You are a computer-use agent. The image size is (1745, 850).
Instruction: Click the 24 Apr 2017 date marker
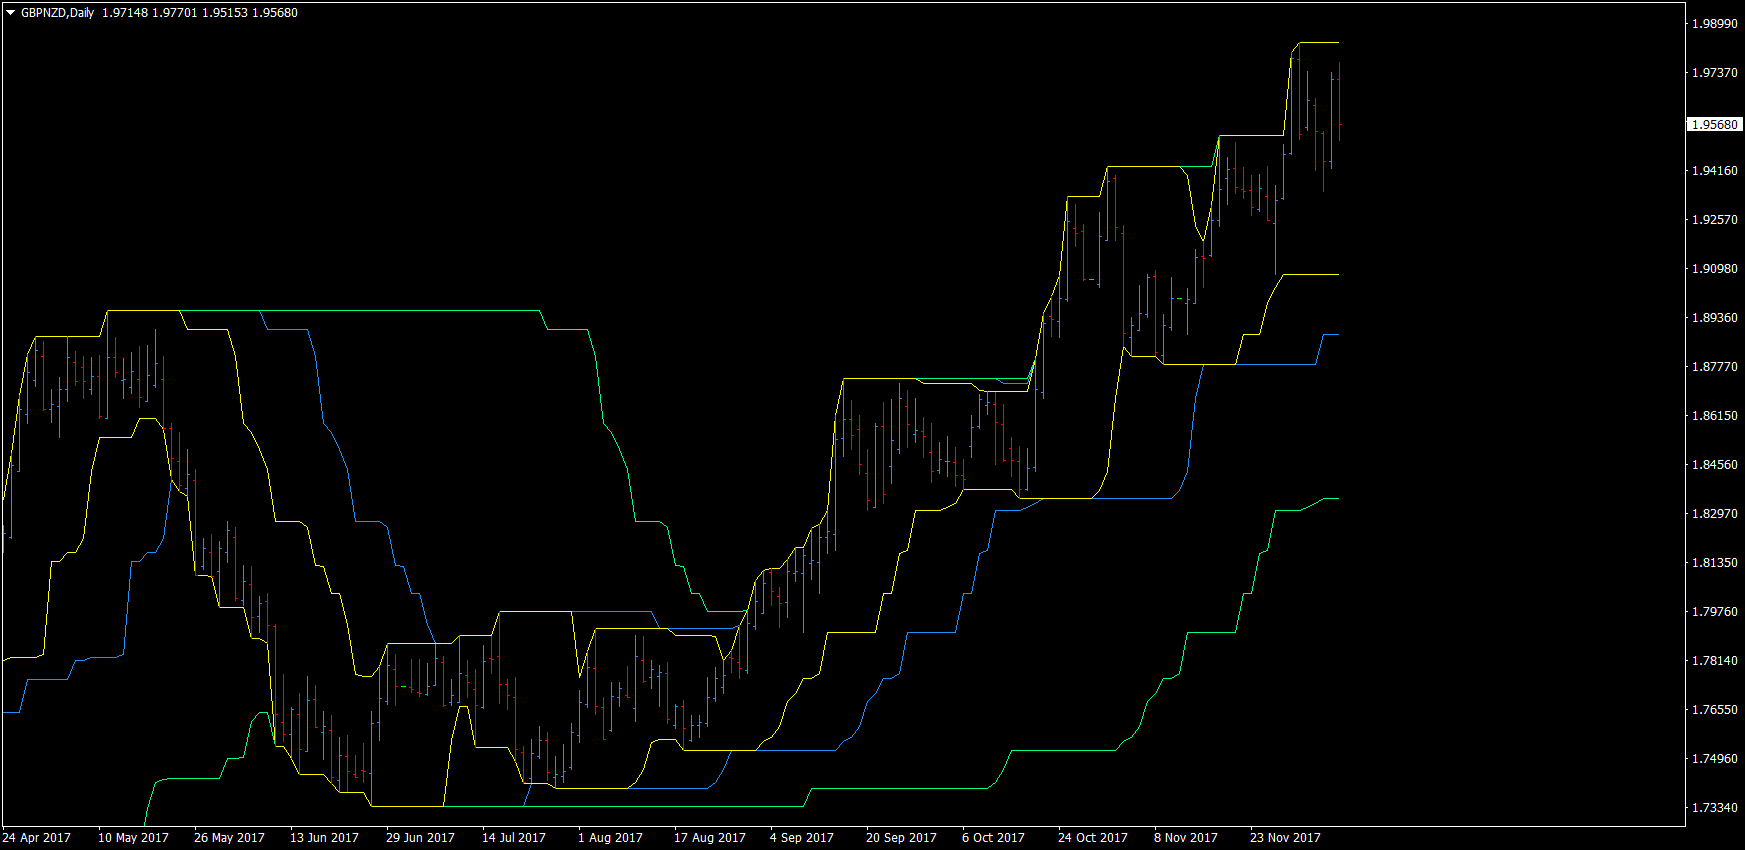click(37, 838)
